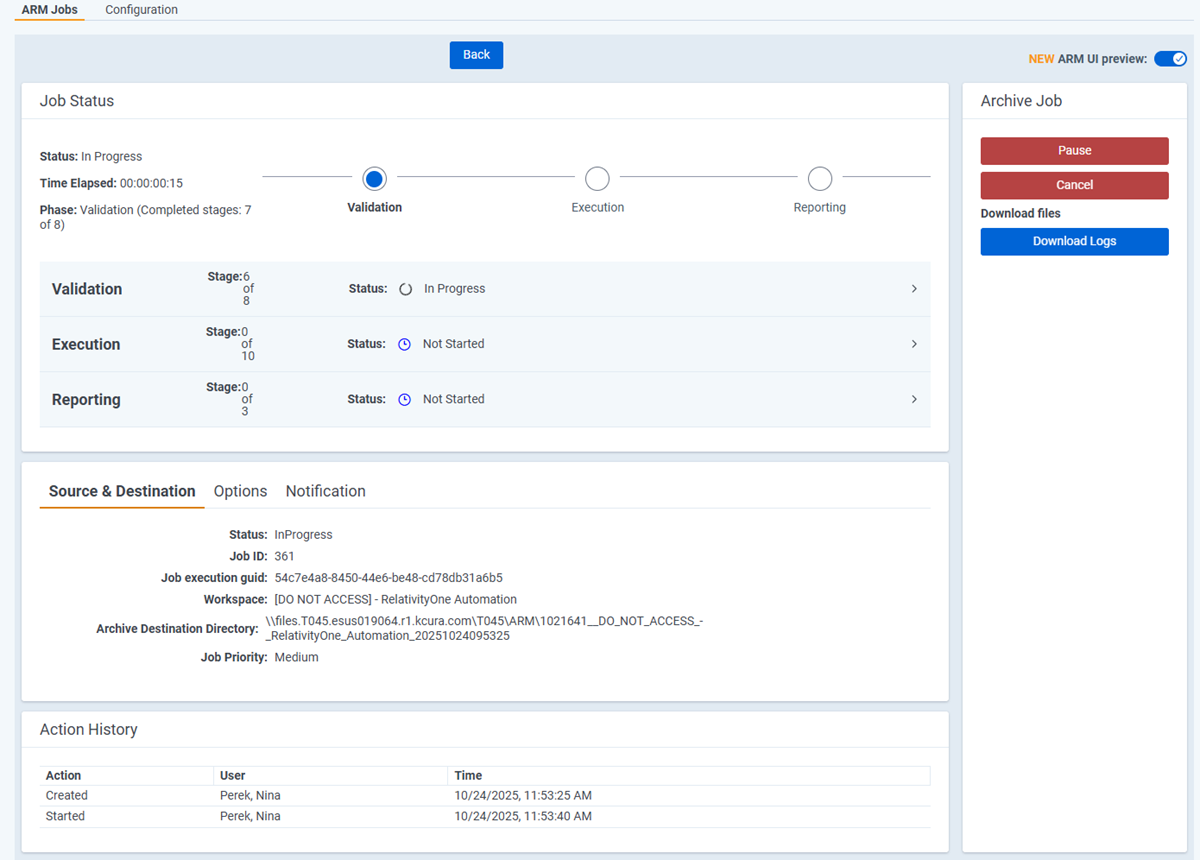Select the ARM Jobs tab
This screenshot has width=1200, height=860.
pyautogui.click(x=48, y=10)
